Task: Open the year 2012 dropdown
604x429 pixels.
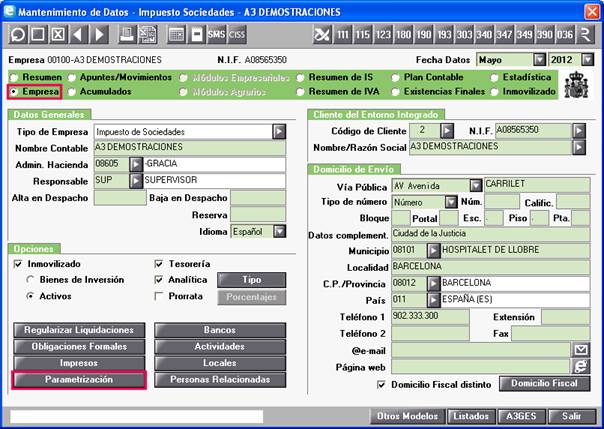Action: 587,60
